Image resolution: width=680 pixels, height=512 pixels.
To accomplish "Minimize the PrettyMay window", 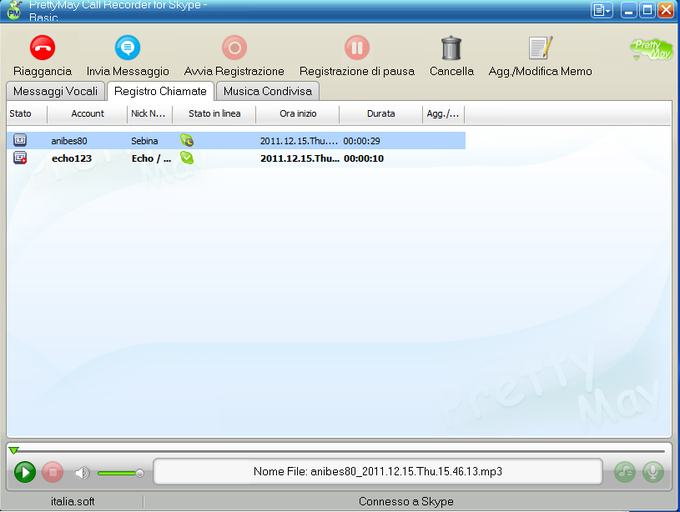I will point(628,10).
